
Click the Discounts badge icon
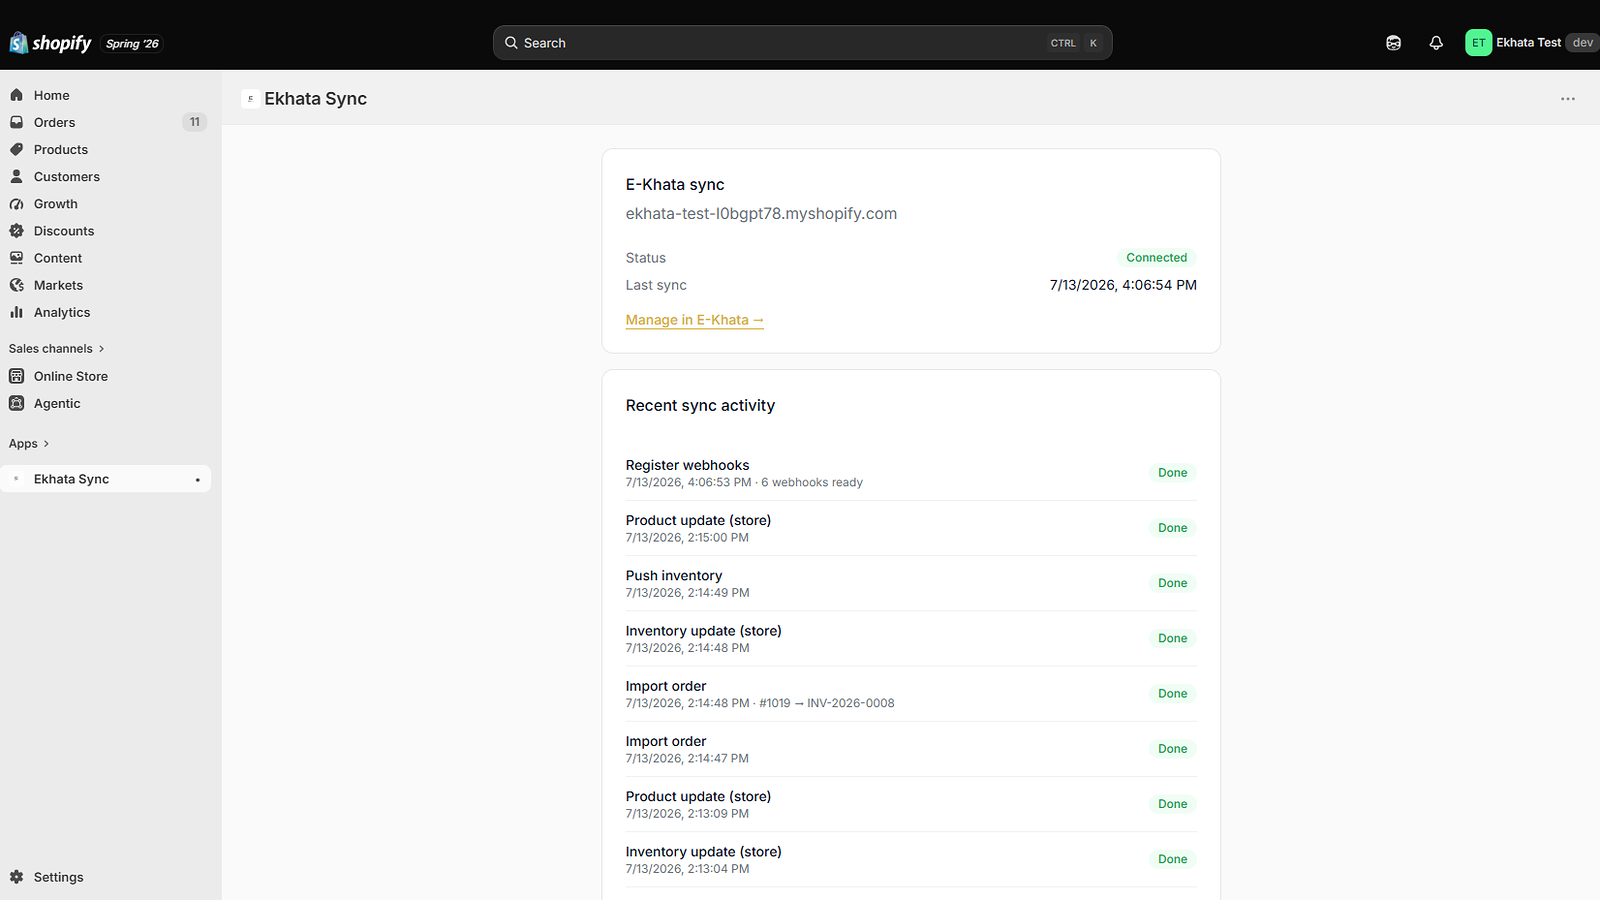click(x=16, y=230)
